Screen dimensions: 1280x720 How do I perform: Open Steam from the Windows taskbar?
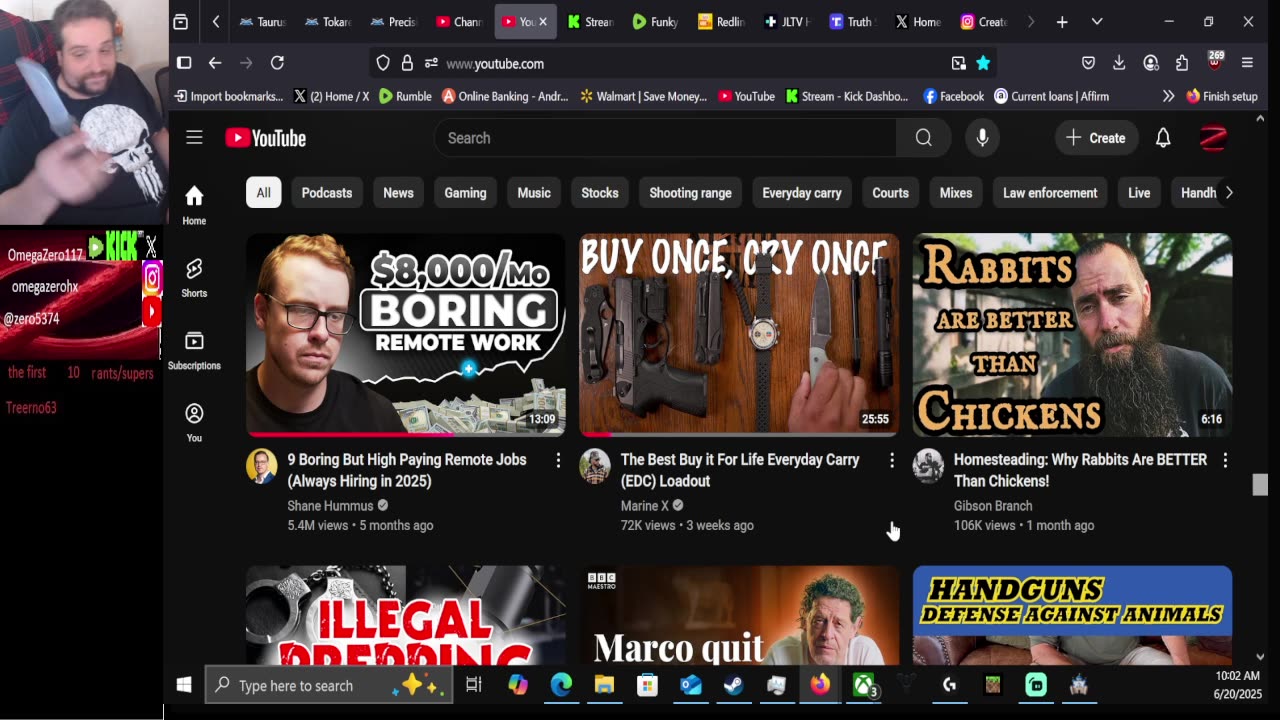[733, 685]
